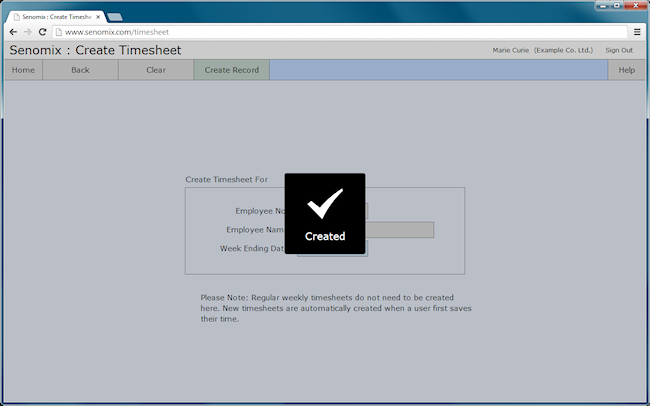650x406 pixels.
Task: Close the Senomix Create Timesheet tab
Action: pyautogui.click(x=98, y=17)
